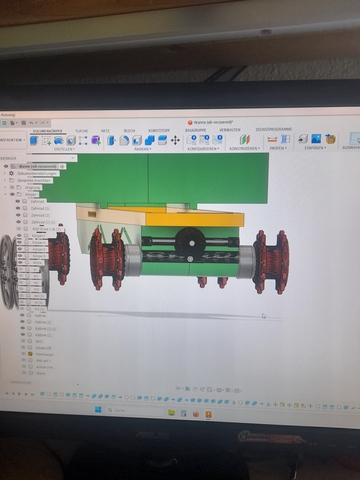Switch to the Fläche tab
The width and height of the screenshot is (360, 480).
coord(82,131)
